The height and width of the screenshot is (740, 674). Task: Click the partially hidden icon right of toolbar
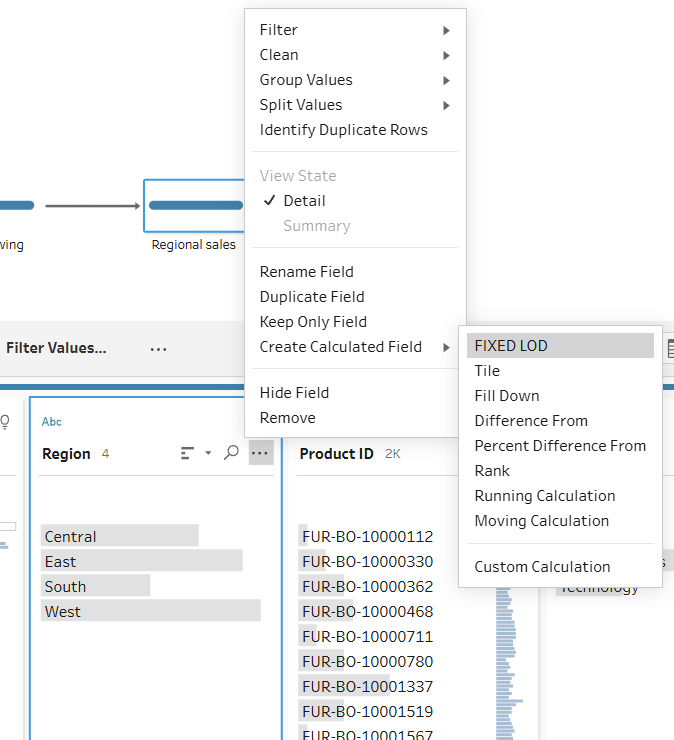click(670, 348)
